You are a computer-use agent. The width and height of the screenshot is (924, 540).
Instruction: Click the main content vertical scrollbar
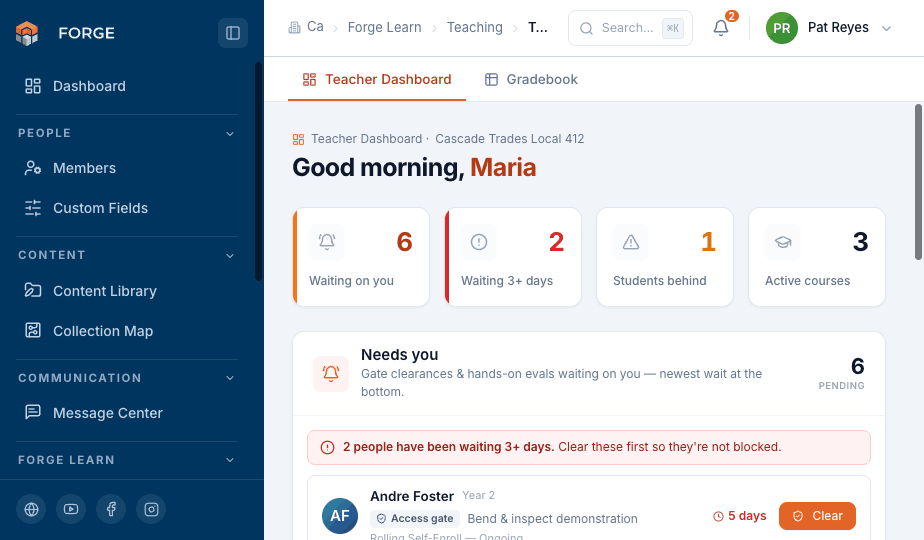pos(918,182)
